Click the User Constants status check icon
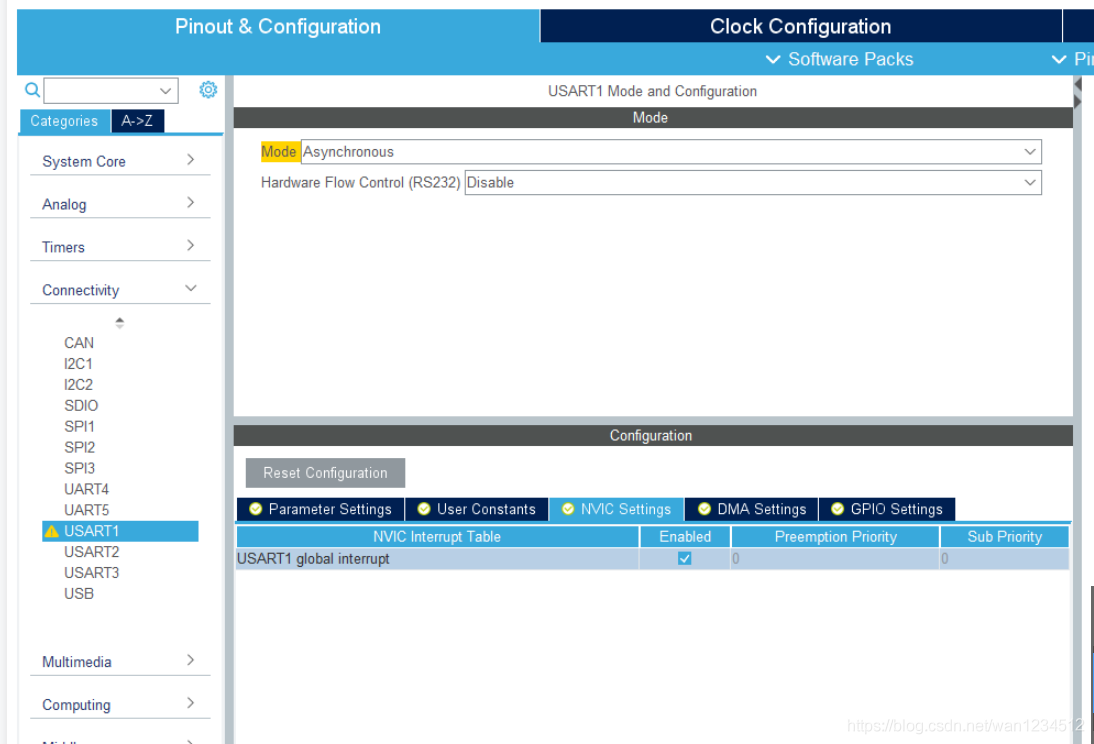1094x744 pixels. [424, 509]
